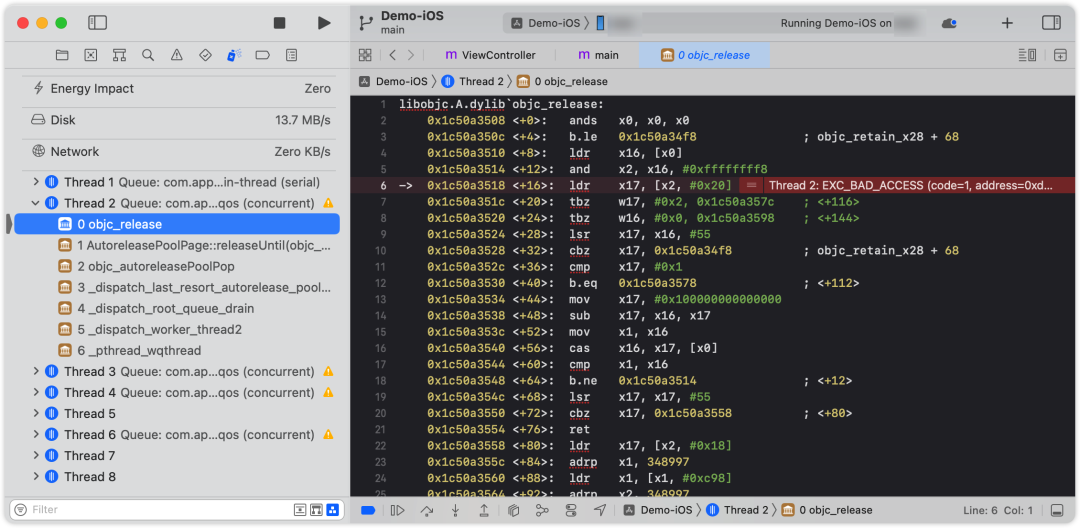
Task: Click the Step Over debug button
Action: (x=427, y=510)
